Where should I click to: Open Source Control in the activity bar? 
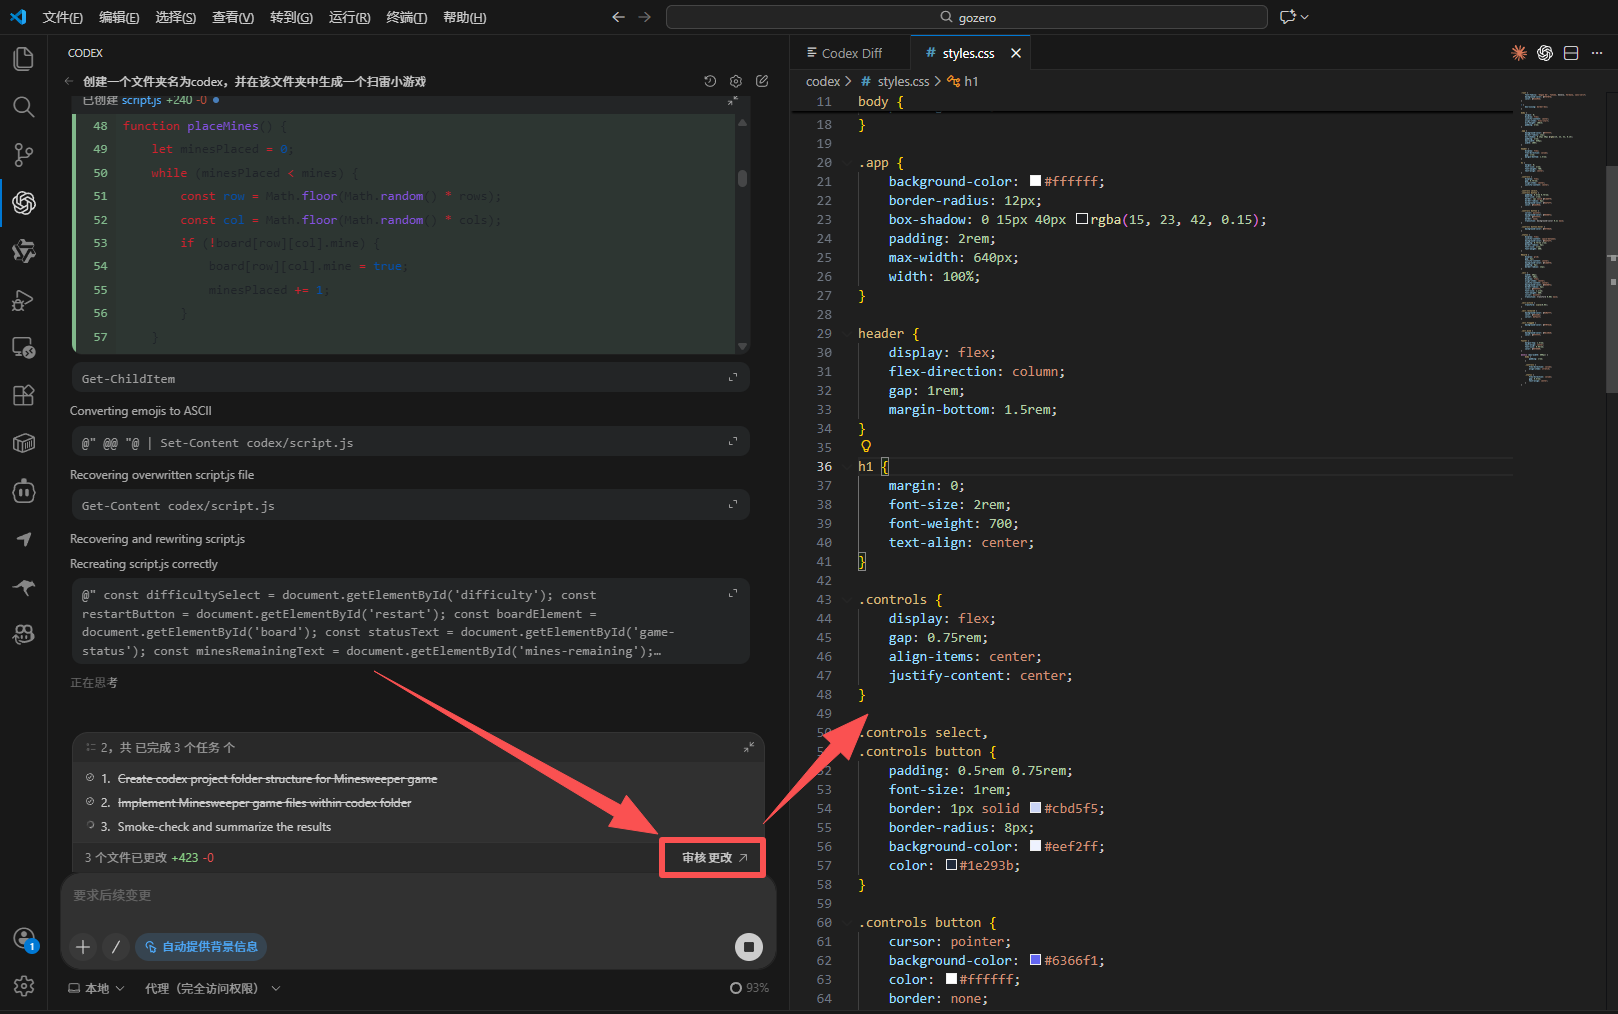[x=24, y=155]
